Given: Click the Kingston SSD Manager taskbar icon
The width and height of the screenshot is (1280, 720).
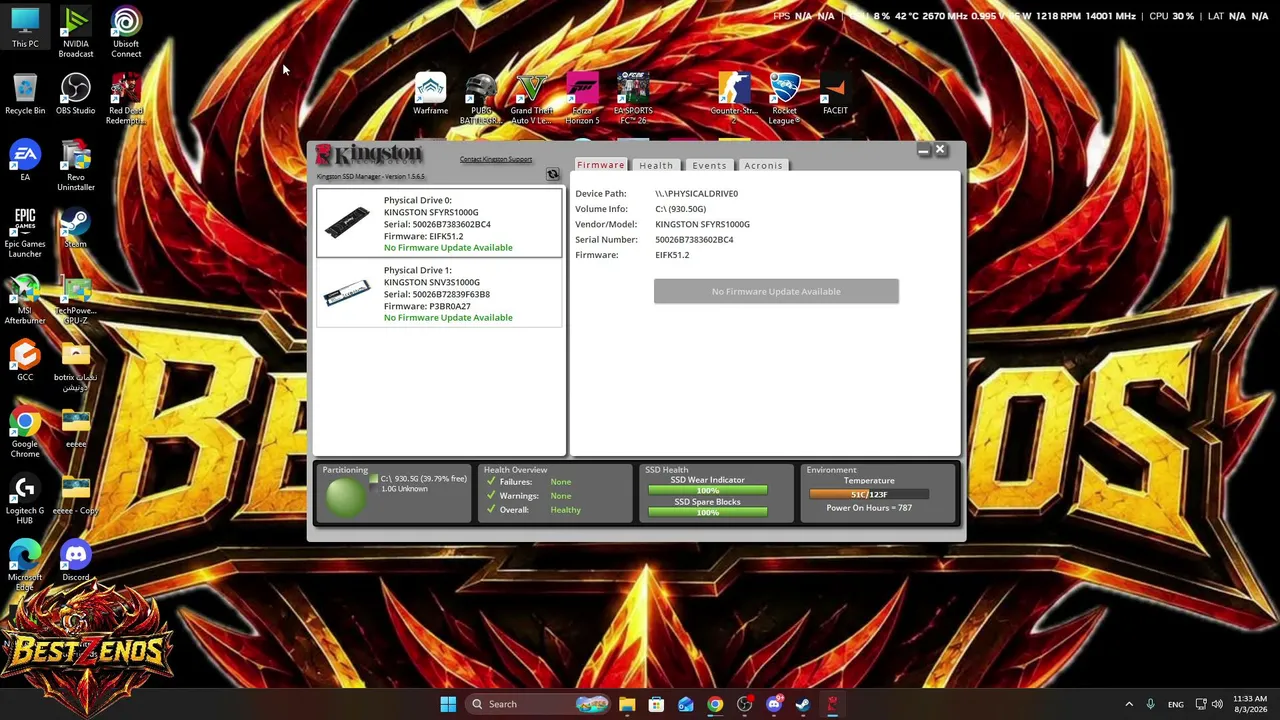Looking at the screenshot, I should click(x=832, y=704).
